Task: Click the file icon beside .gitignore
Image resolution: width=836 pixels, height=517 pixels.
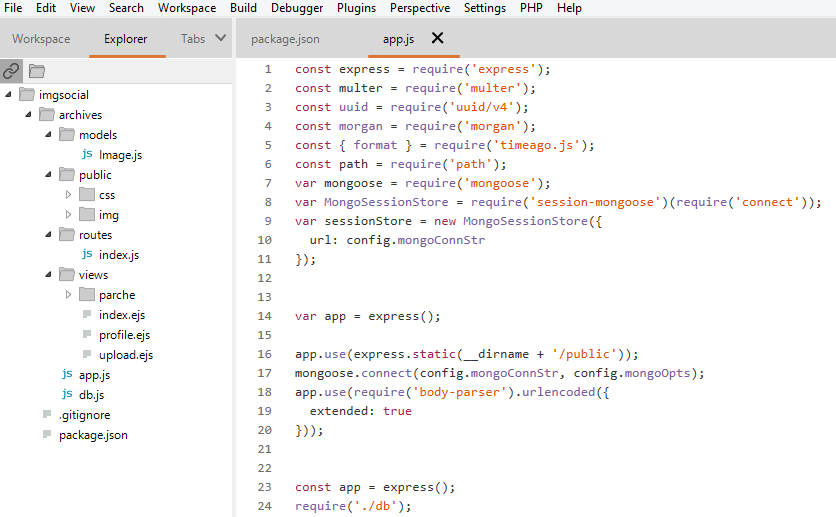Action: [x=47, y=414]
